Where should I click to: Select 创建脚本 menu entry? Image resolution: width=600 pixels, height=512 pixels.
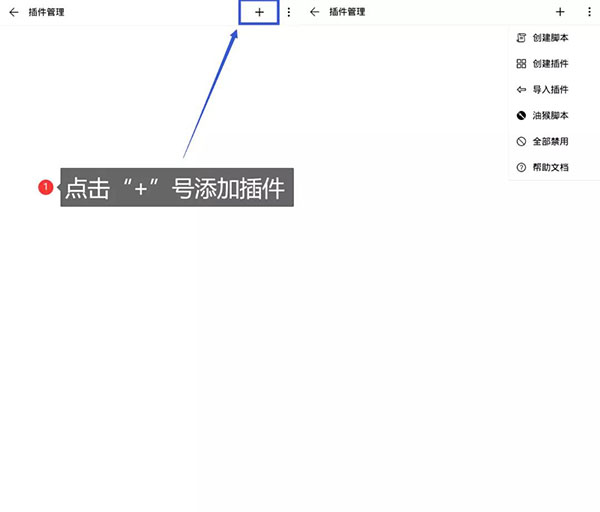pos(554,38)
